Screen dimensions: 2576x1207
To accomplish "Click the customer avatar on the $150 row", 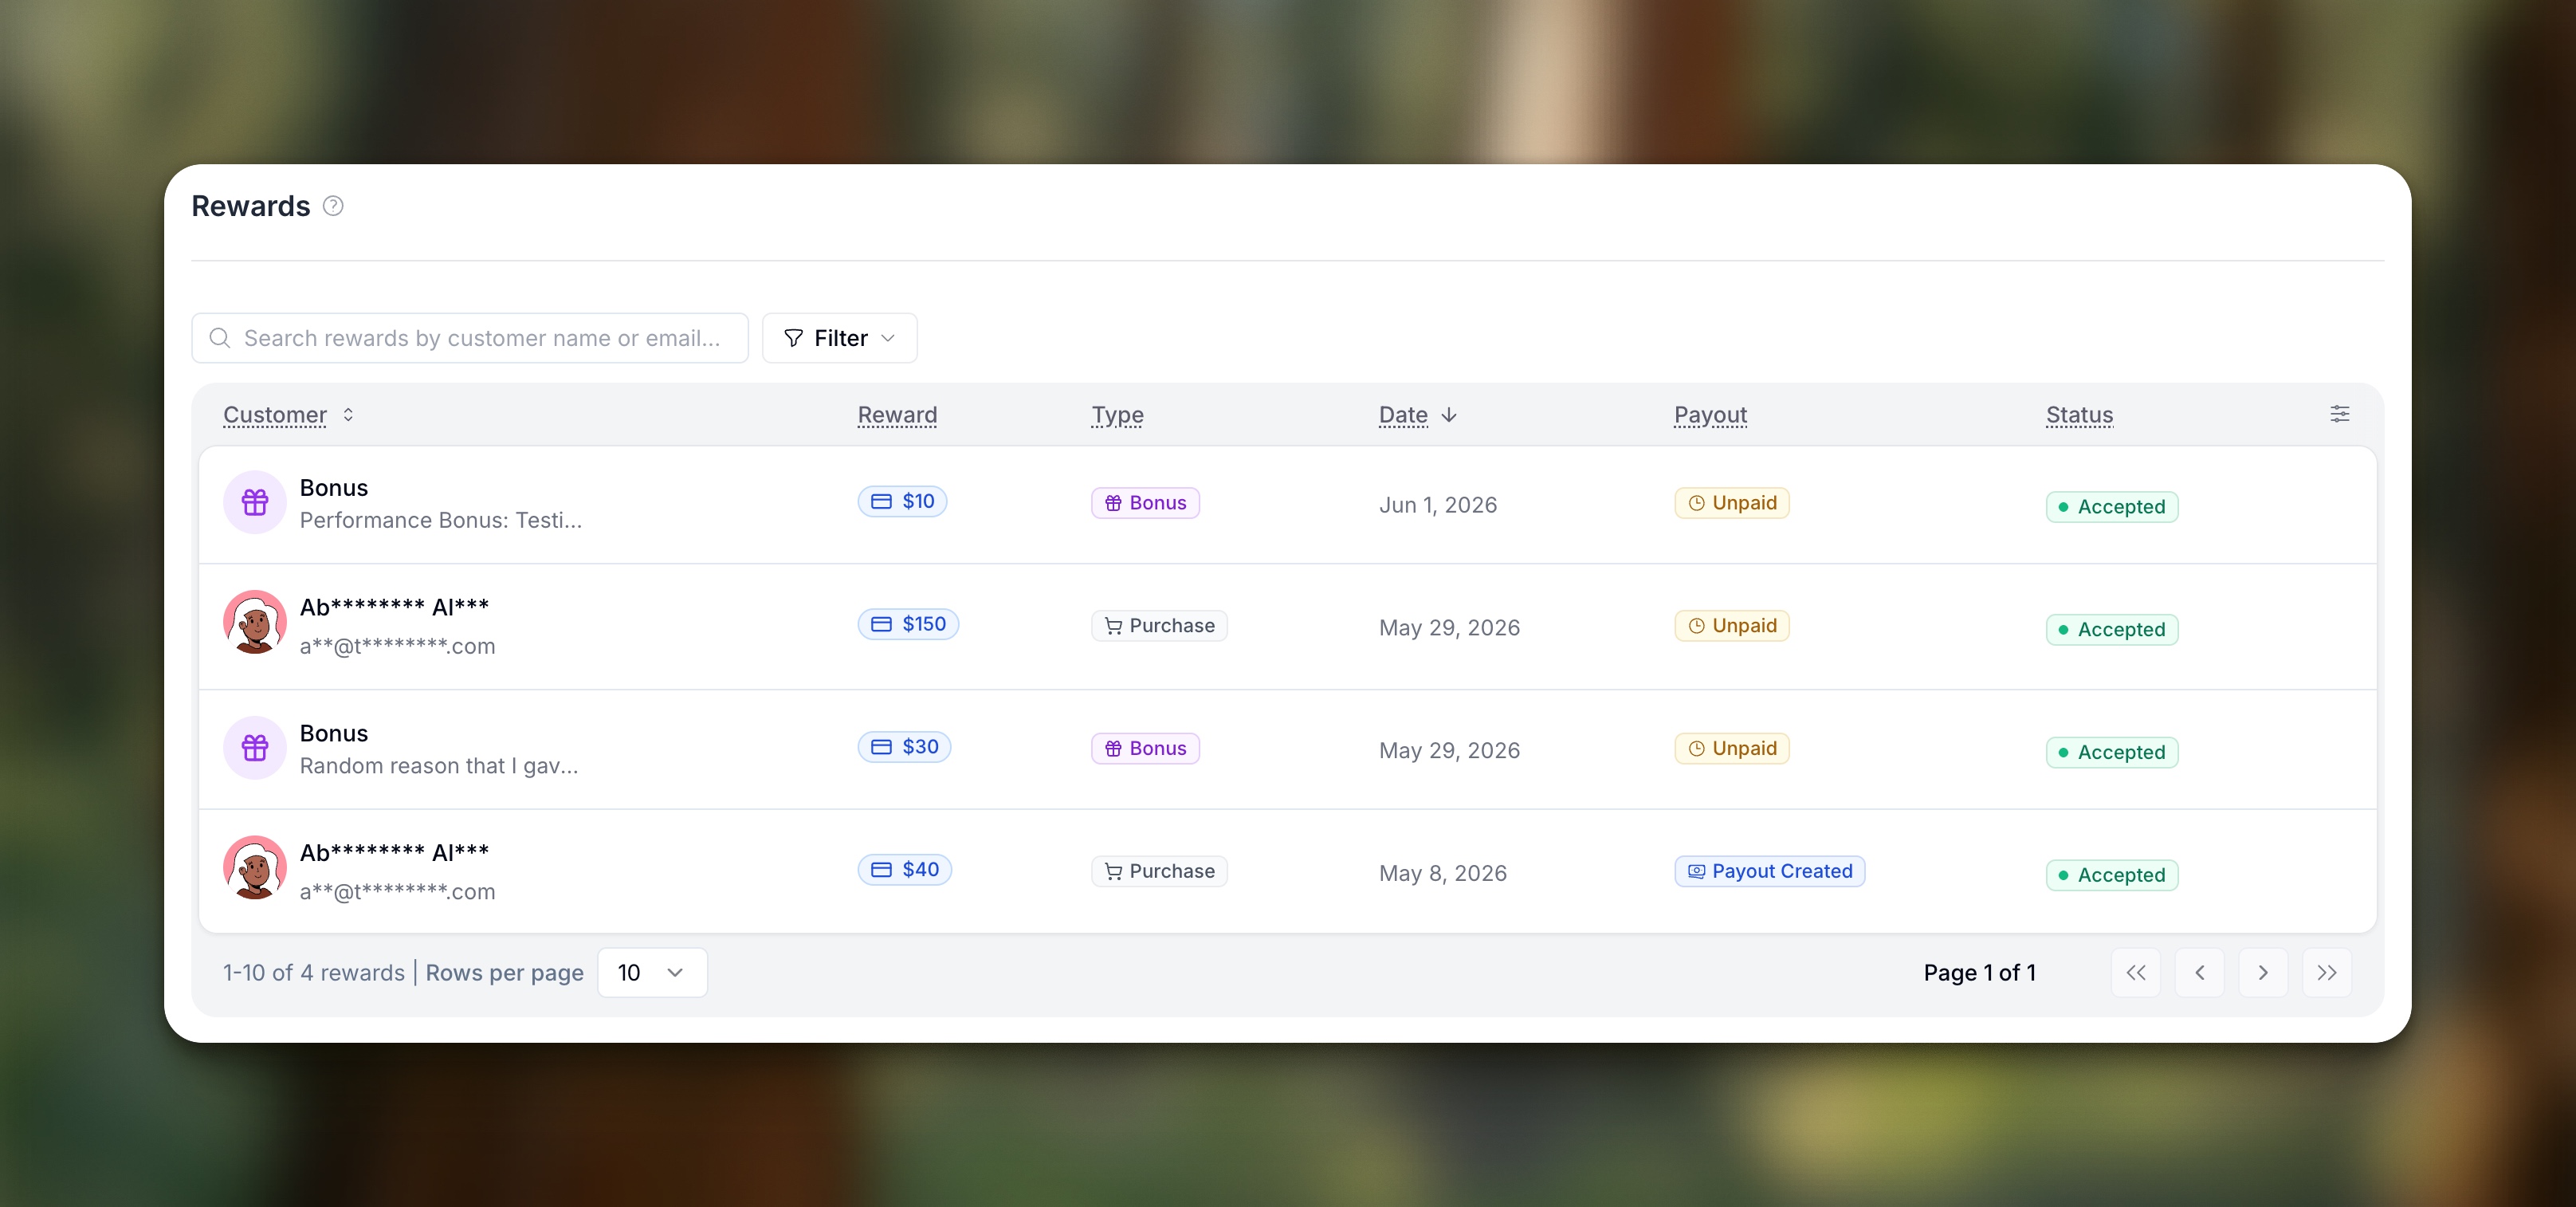I will [255, 622].
